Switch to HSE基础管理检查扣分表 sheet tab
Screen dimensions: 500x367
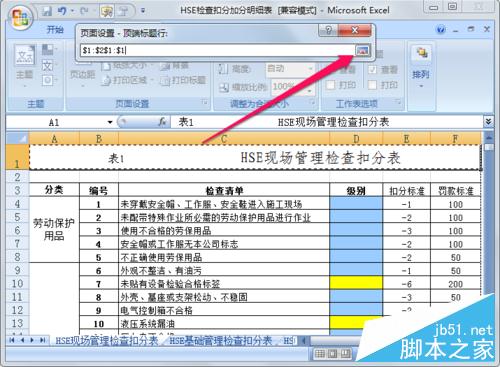pos(221,340)
